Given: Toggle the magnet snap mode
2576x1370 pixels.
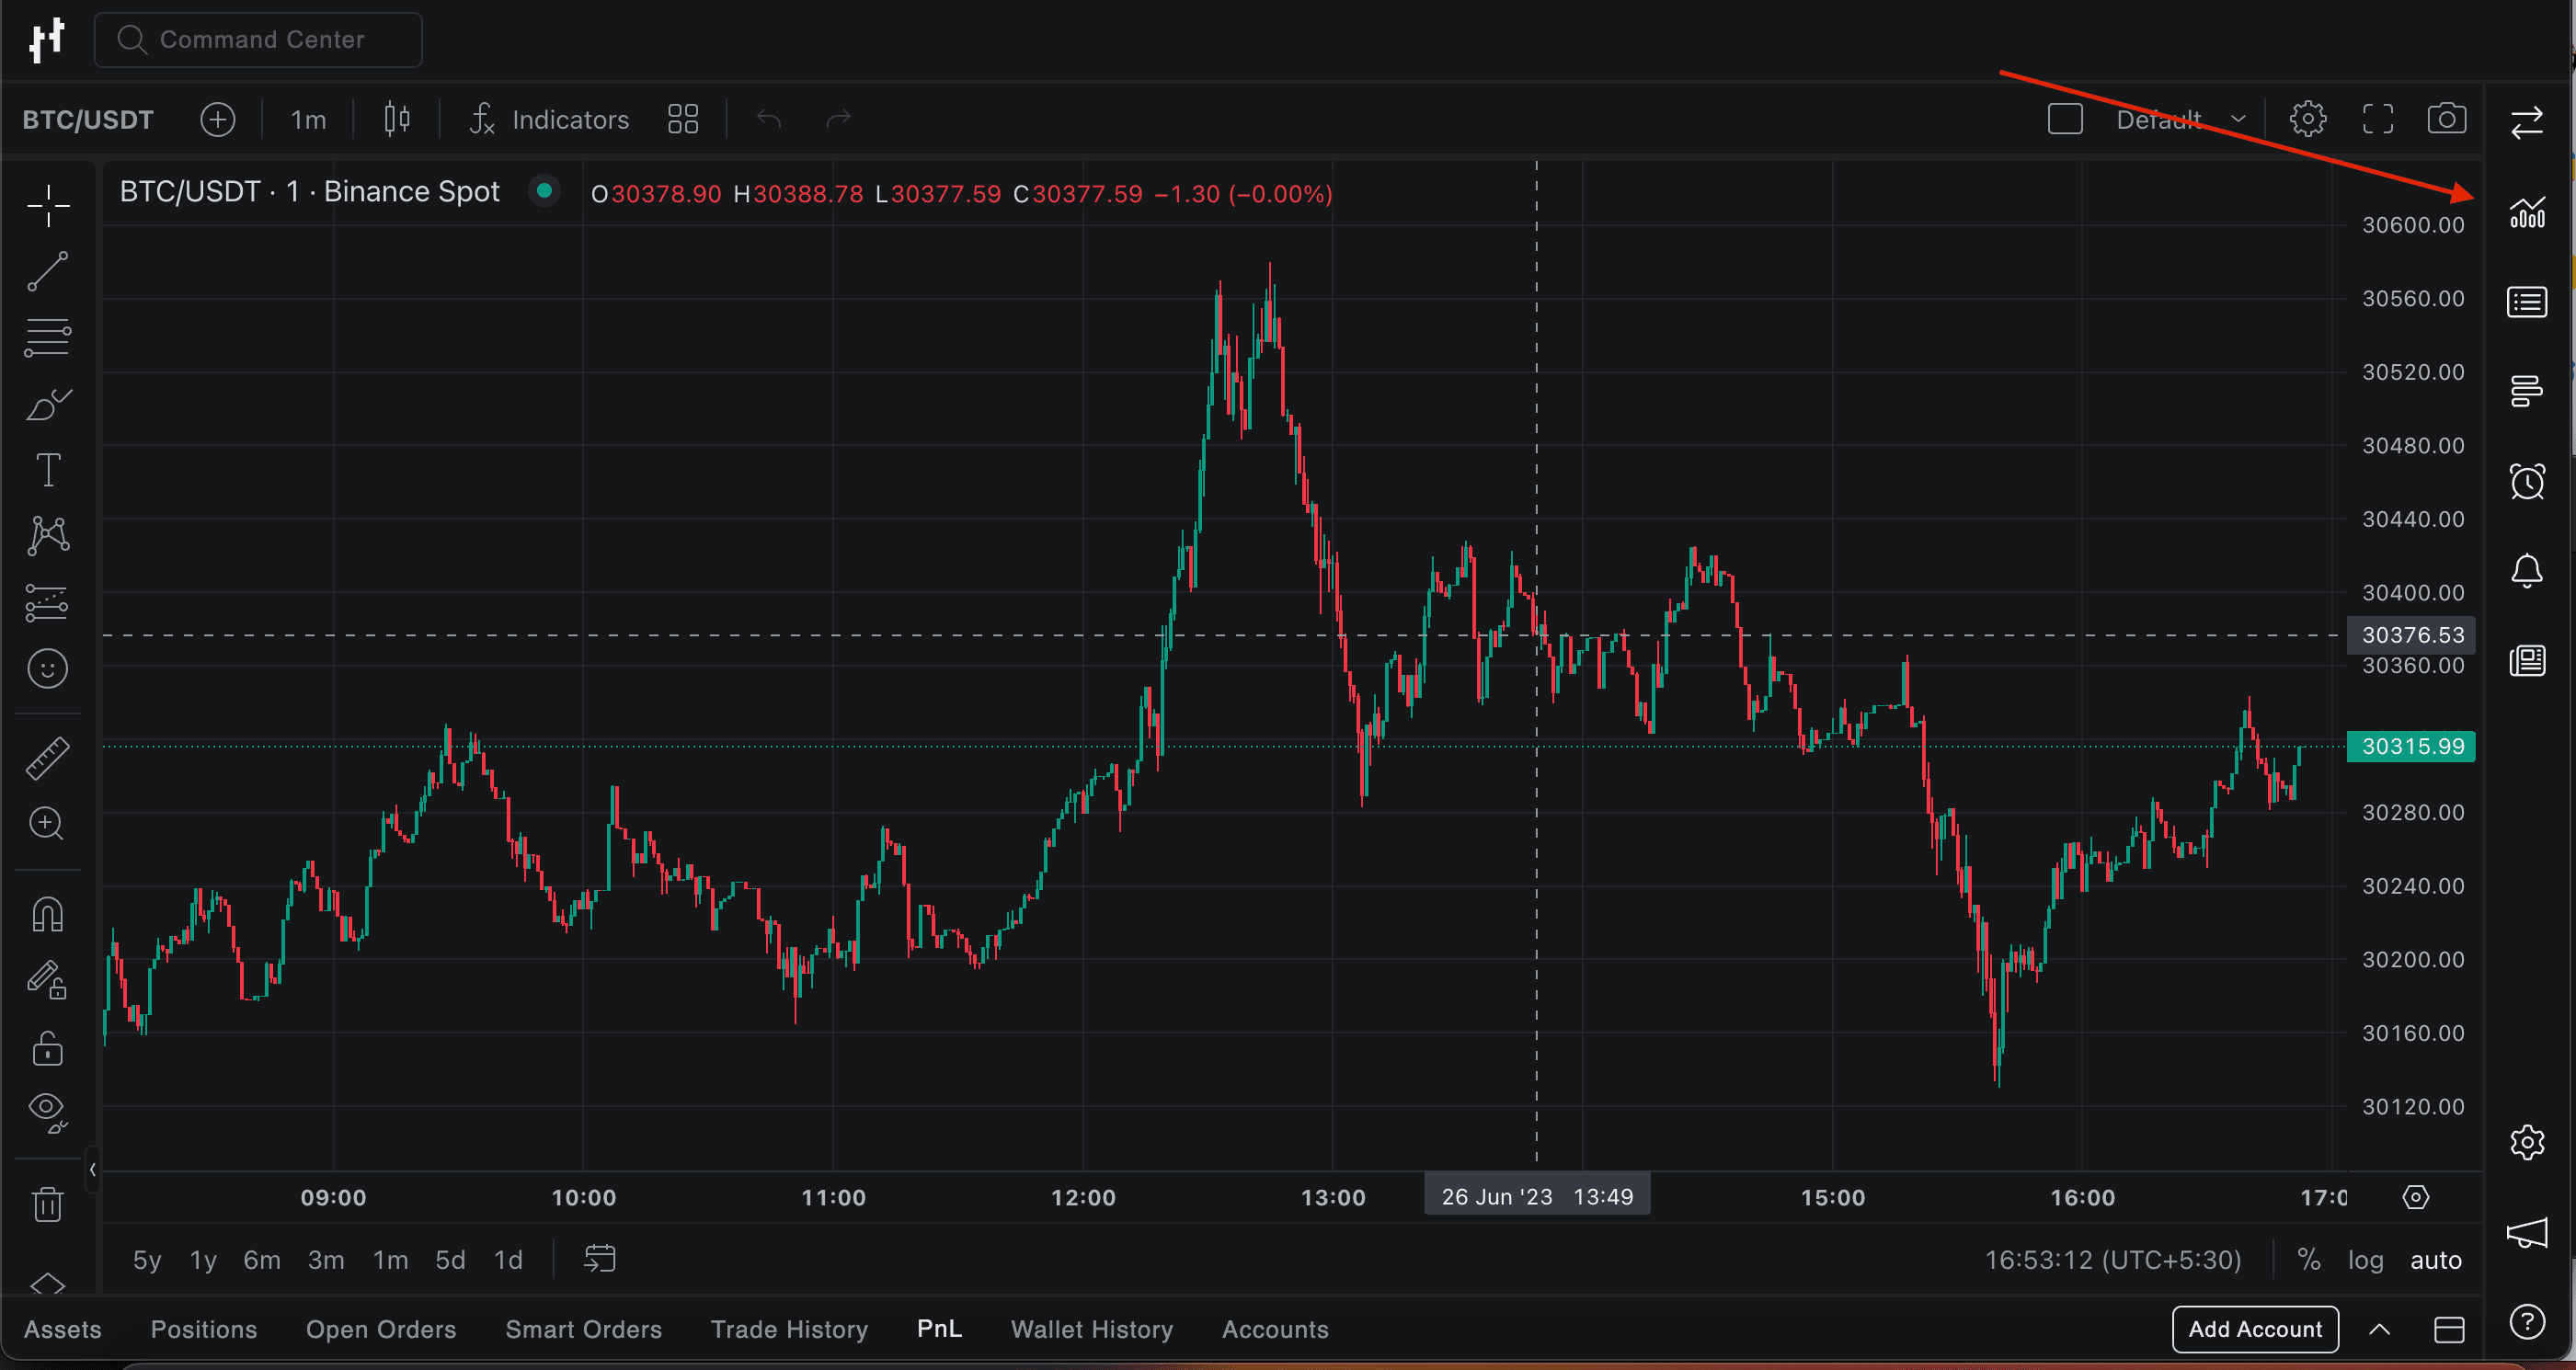Looking at the screenshot, I should coord(47,914).
